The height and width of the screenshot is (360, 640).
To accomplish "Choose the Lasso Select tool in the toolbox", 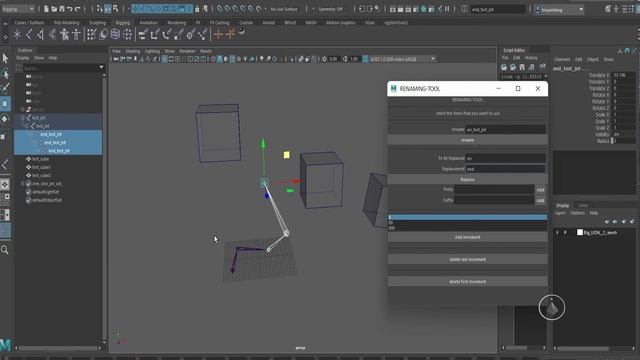I will (5, 74).
